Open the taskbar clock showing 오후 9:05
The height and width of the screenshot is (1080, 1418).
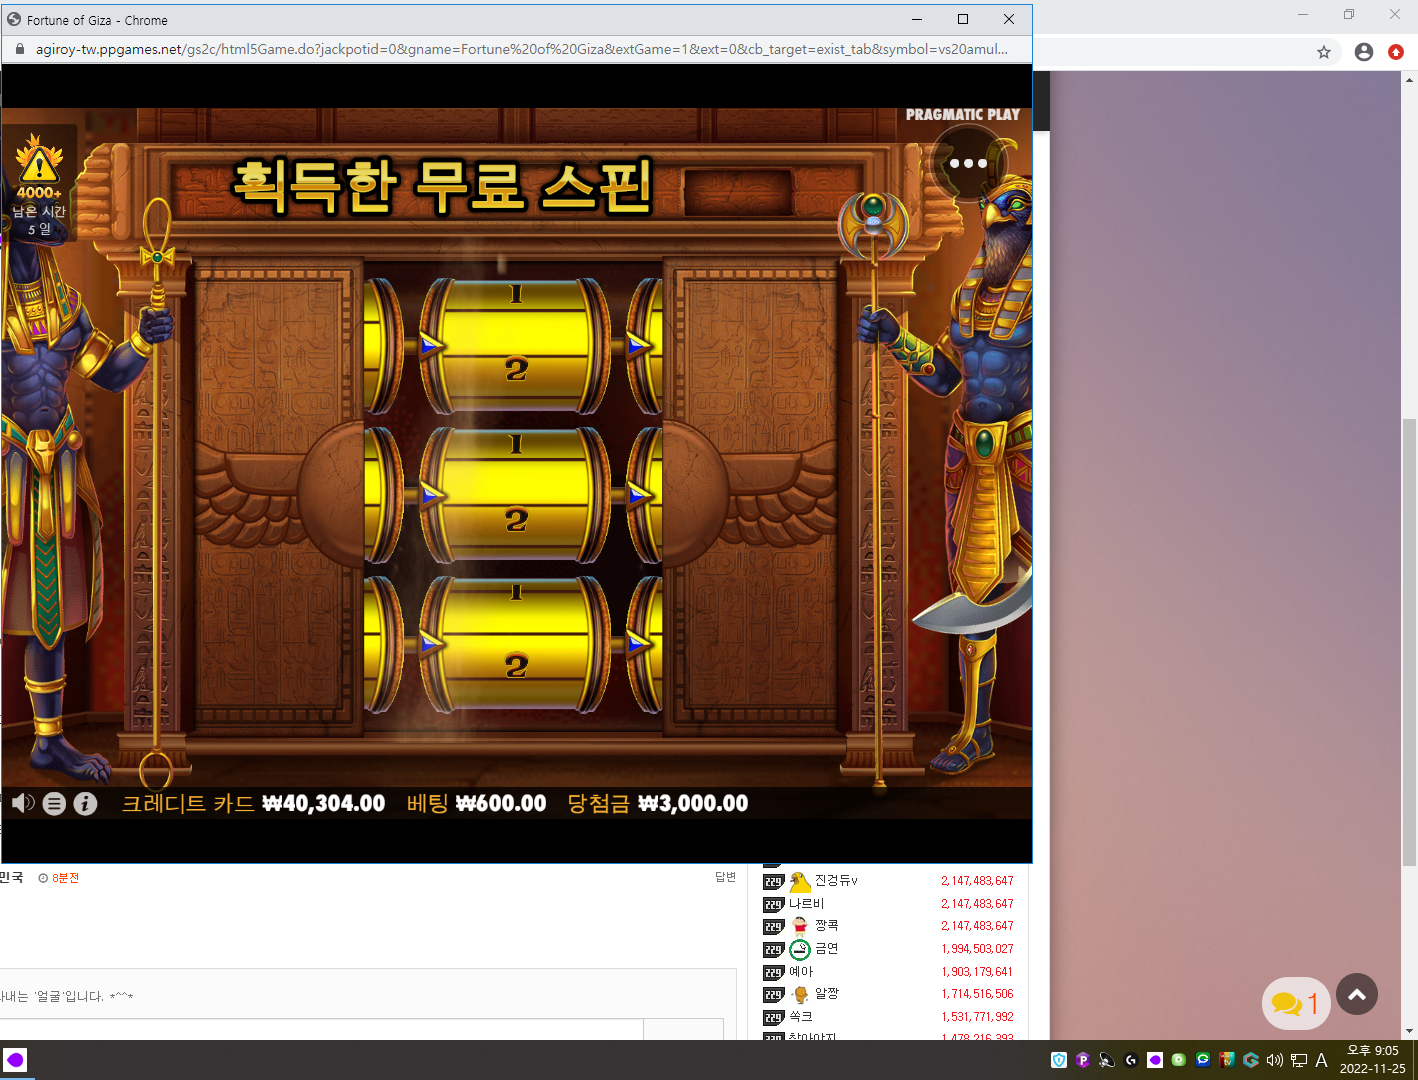point(1372,1060)
